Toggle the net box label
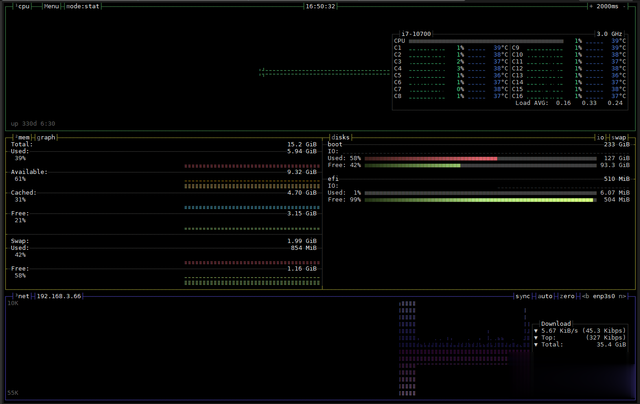Screen dimensions: 640x404 point(23,296)
